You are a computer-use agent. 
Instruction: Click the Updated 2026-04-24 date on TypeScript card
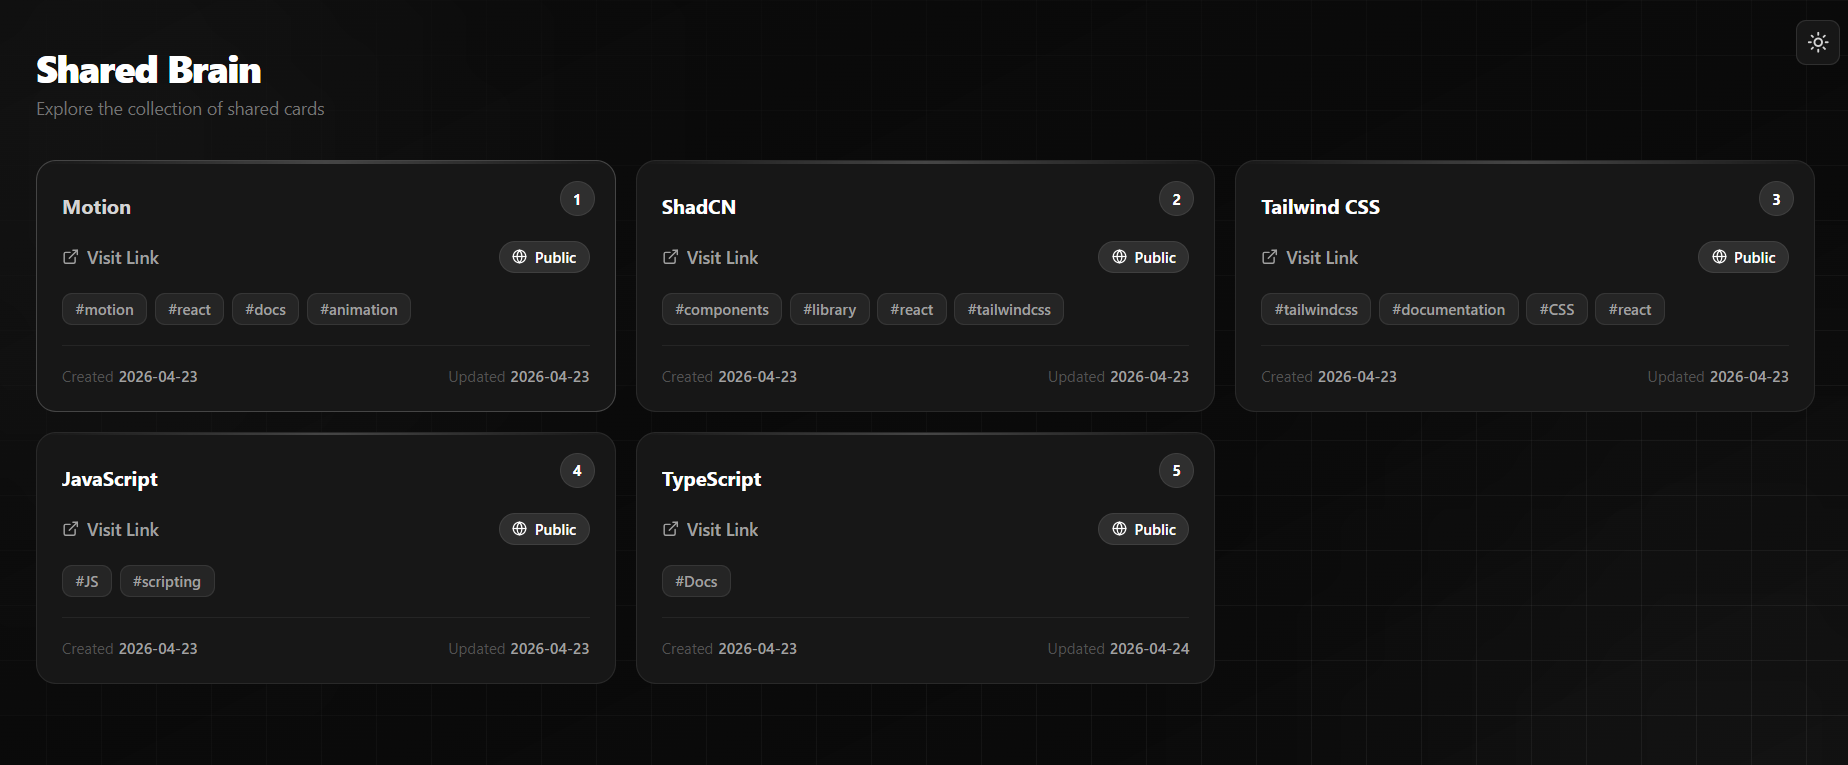(1118, 649)
